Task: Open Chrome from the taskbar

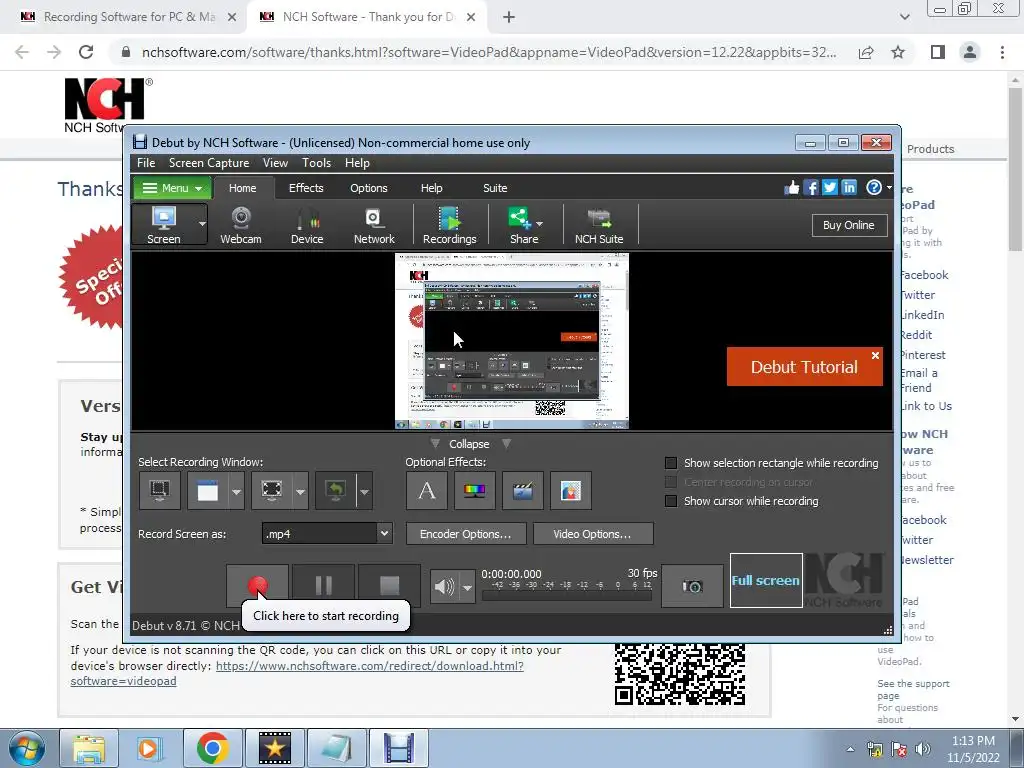Action: click(x=212, y=748)
